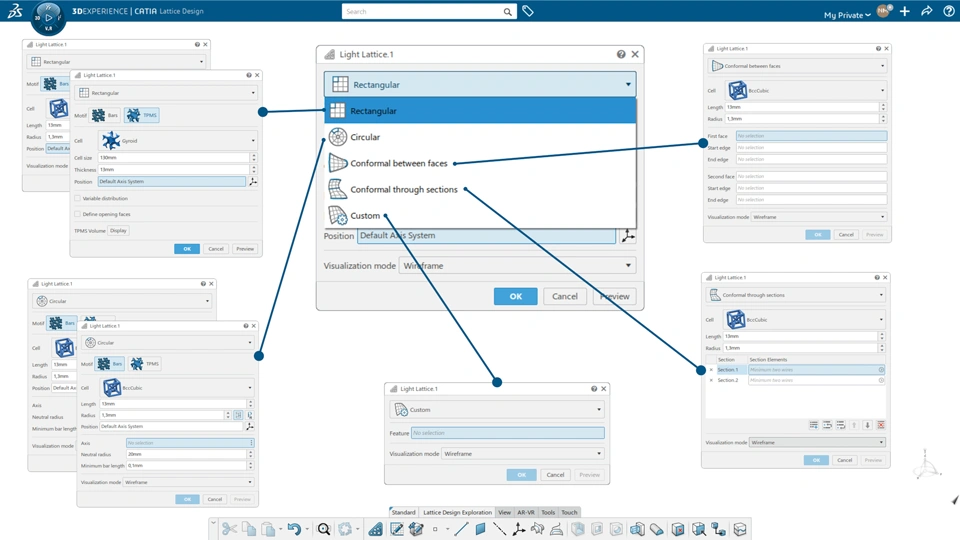
Task: Enable the Define opening faces checkbox
Action: [x=78, y=214]
